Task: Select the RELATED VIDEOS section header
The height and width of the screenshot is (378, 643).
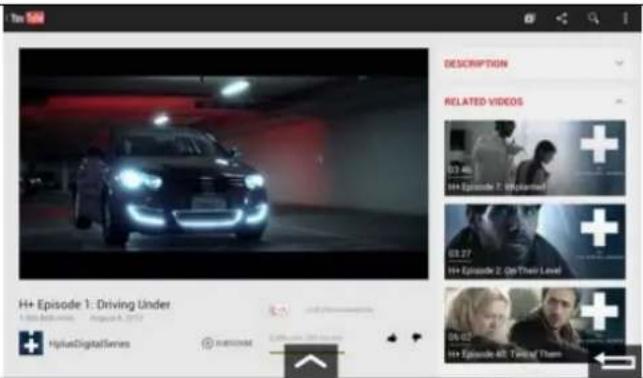Action: click(x=484, y=102)
